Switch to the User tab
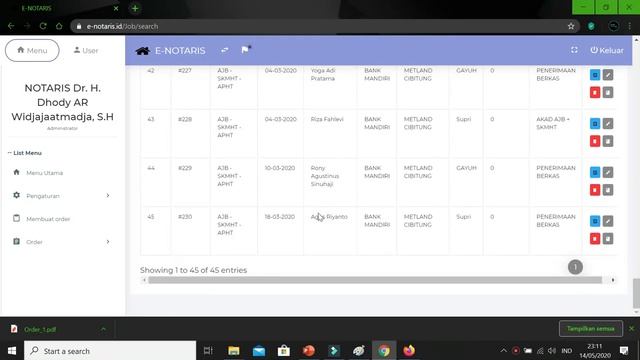640x360 pixels. click(x=86, y=51)
